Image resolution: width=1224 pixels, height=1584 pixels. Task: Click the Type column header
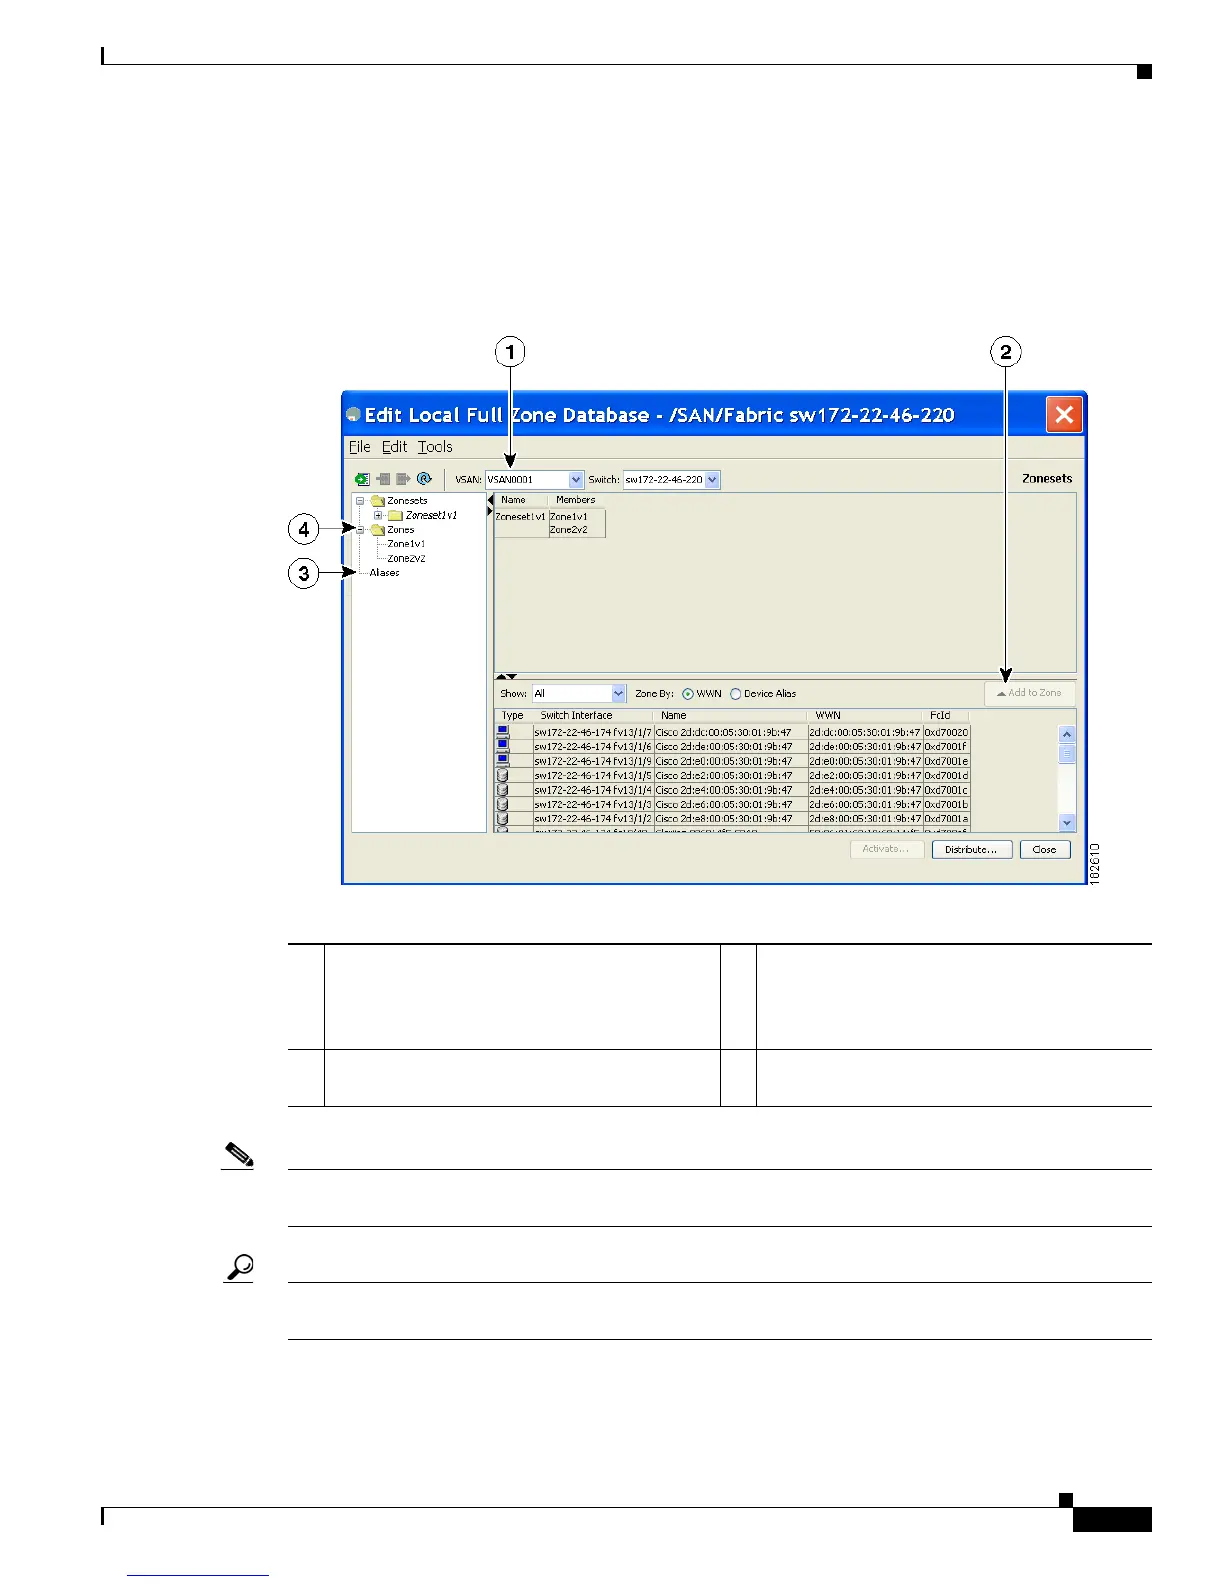pyautogui.click(x=513, y=716)
